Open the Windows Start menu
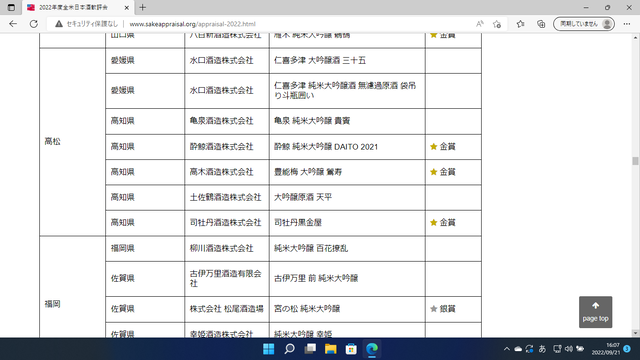This screenshot has height=360, width=640. 269,349
